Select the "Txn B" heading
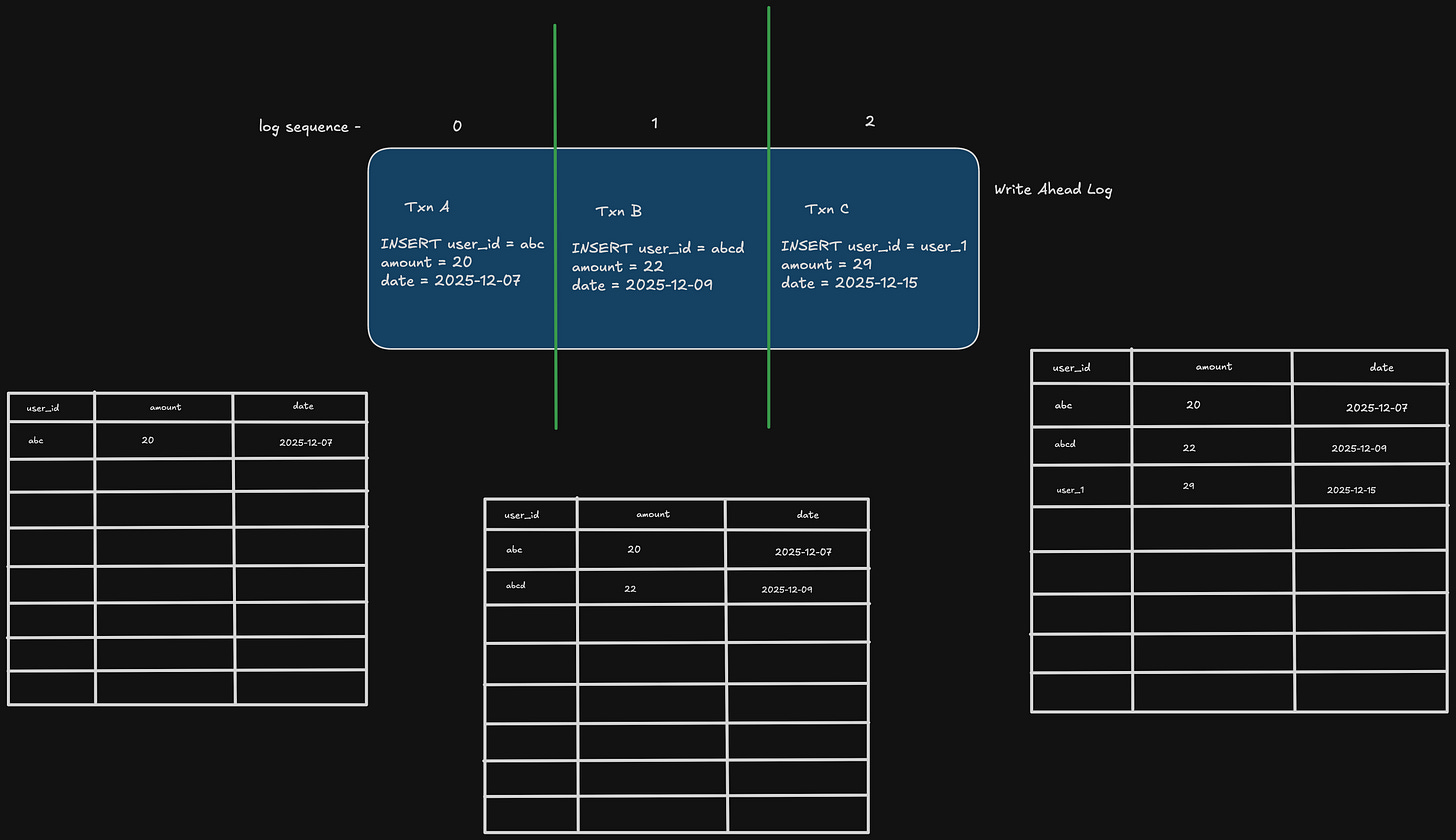The height and width of the screenshot is (840, 1456). pyautogui.click(x=619, y=211)
